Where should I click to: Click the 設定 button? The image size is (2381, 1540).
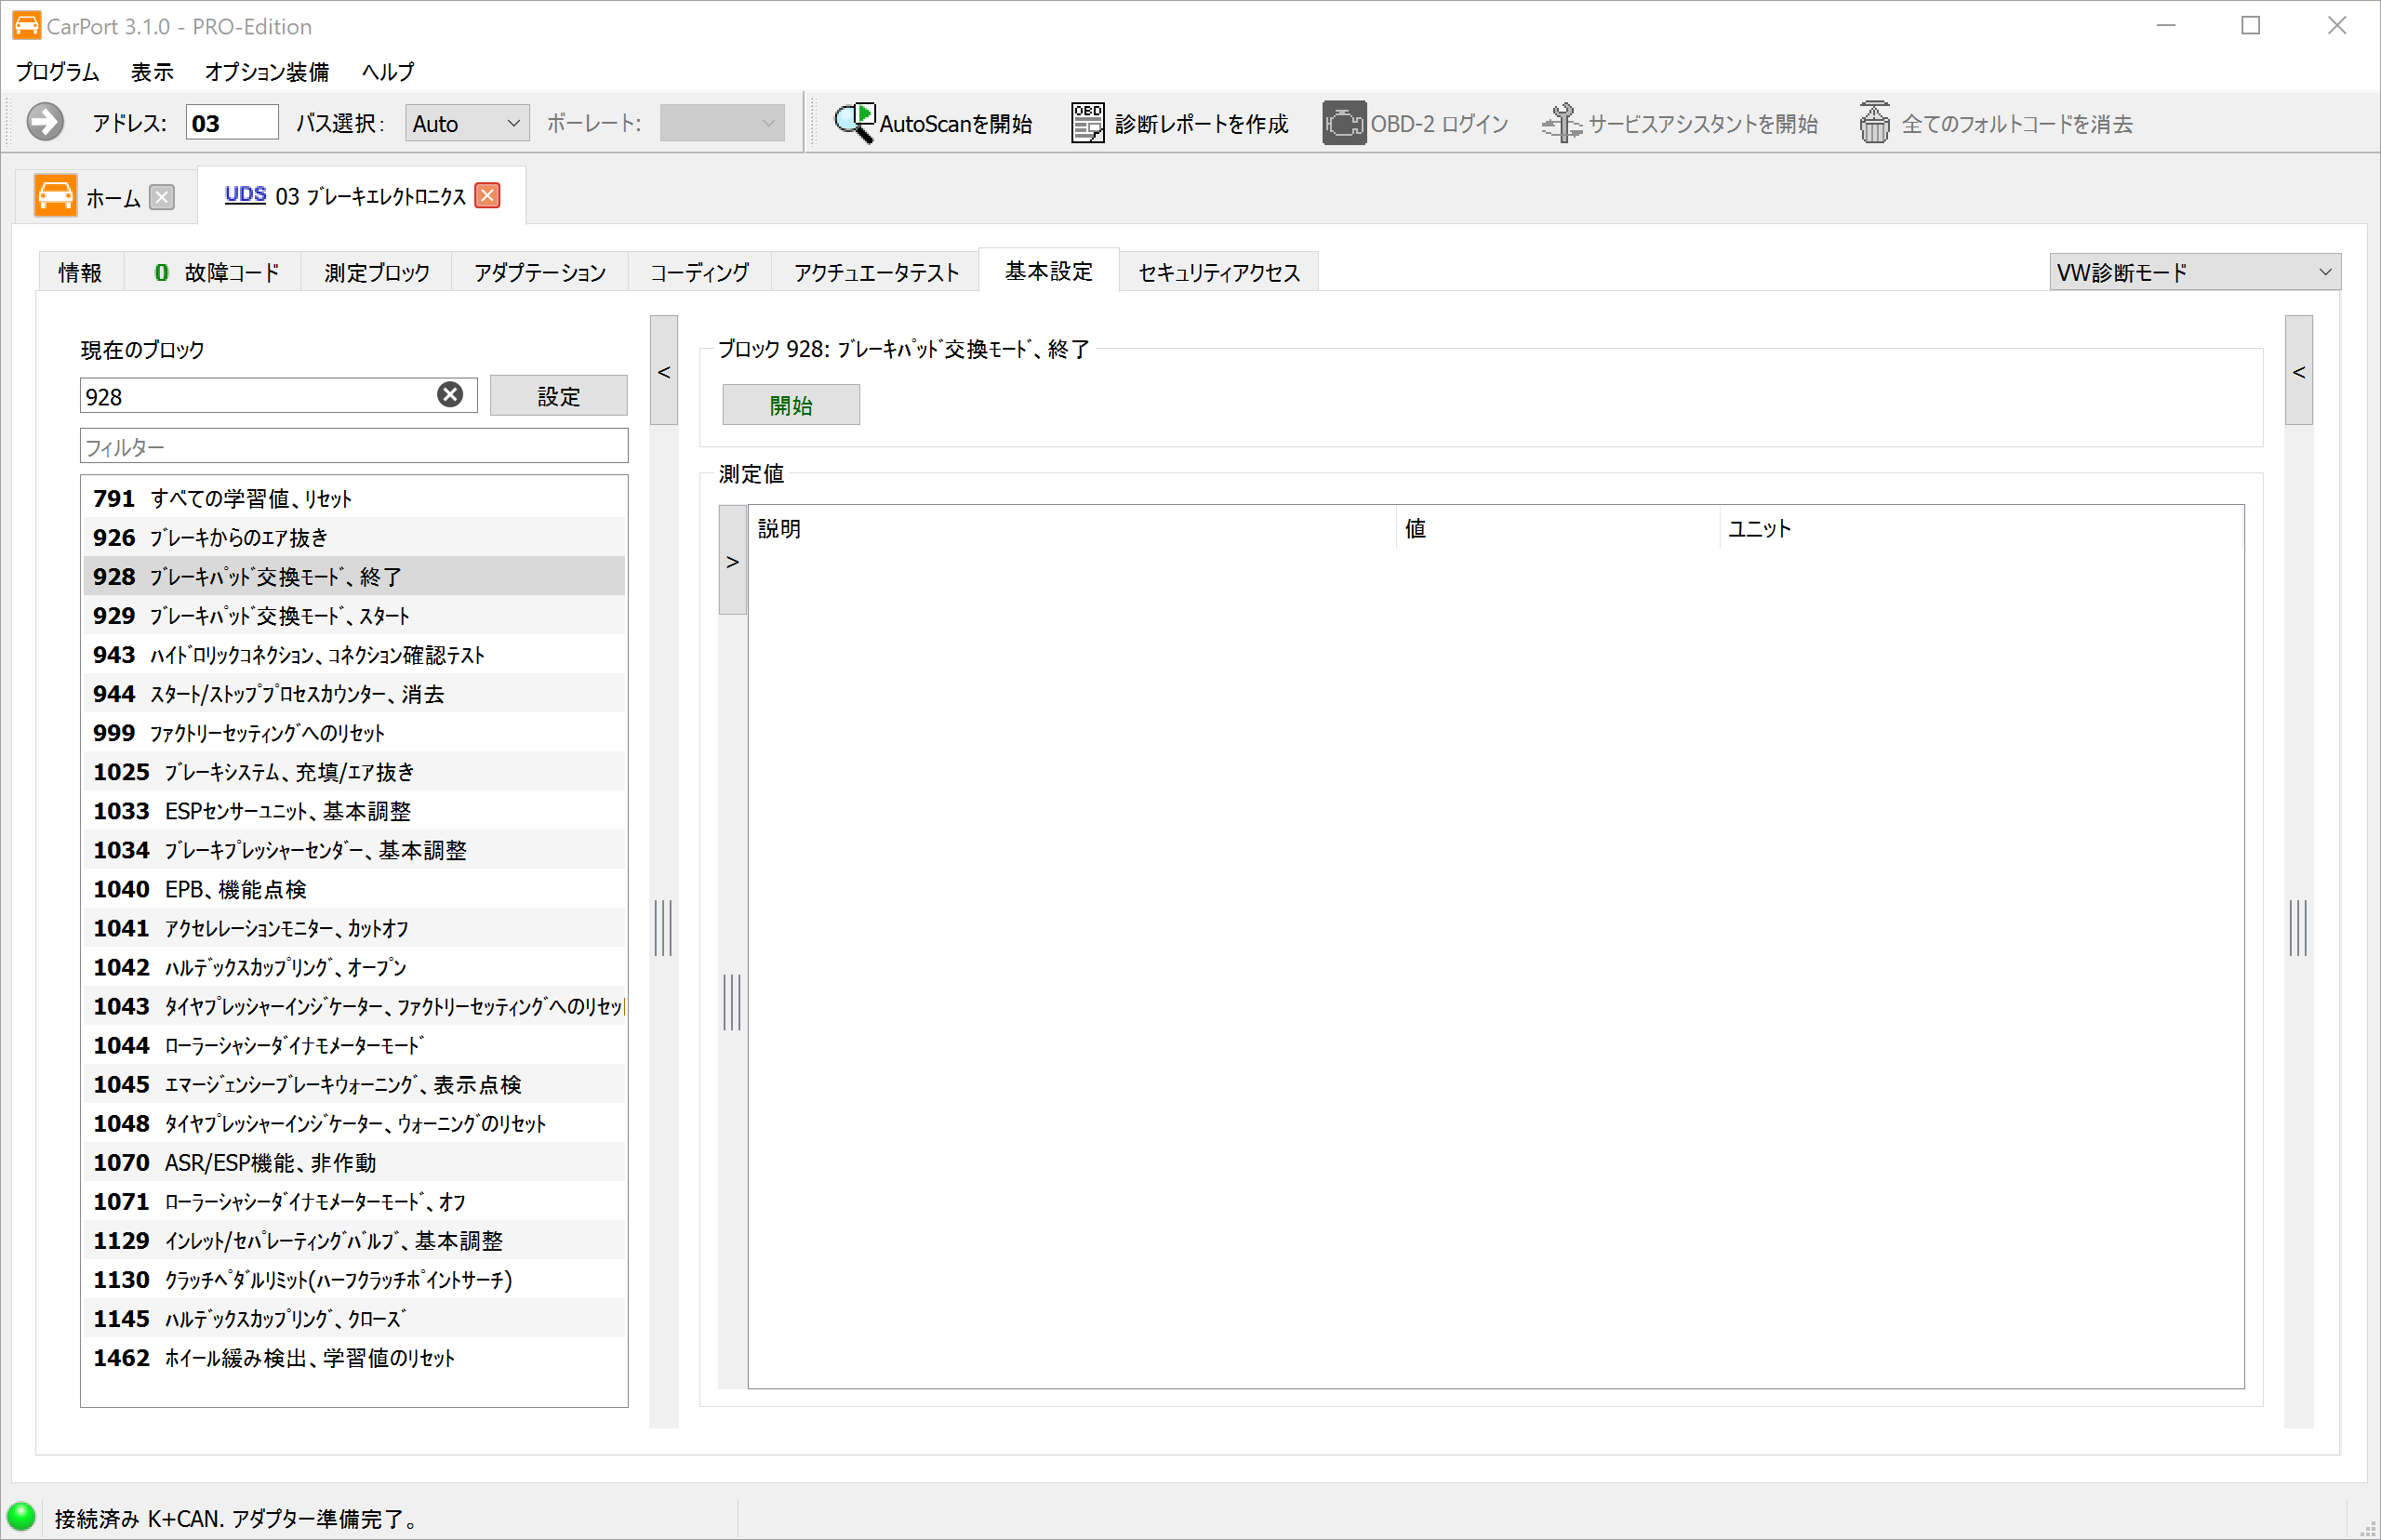click(x=558, y=396)
